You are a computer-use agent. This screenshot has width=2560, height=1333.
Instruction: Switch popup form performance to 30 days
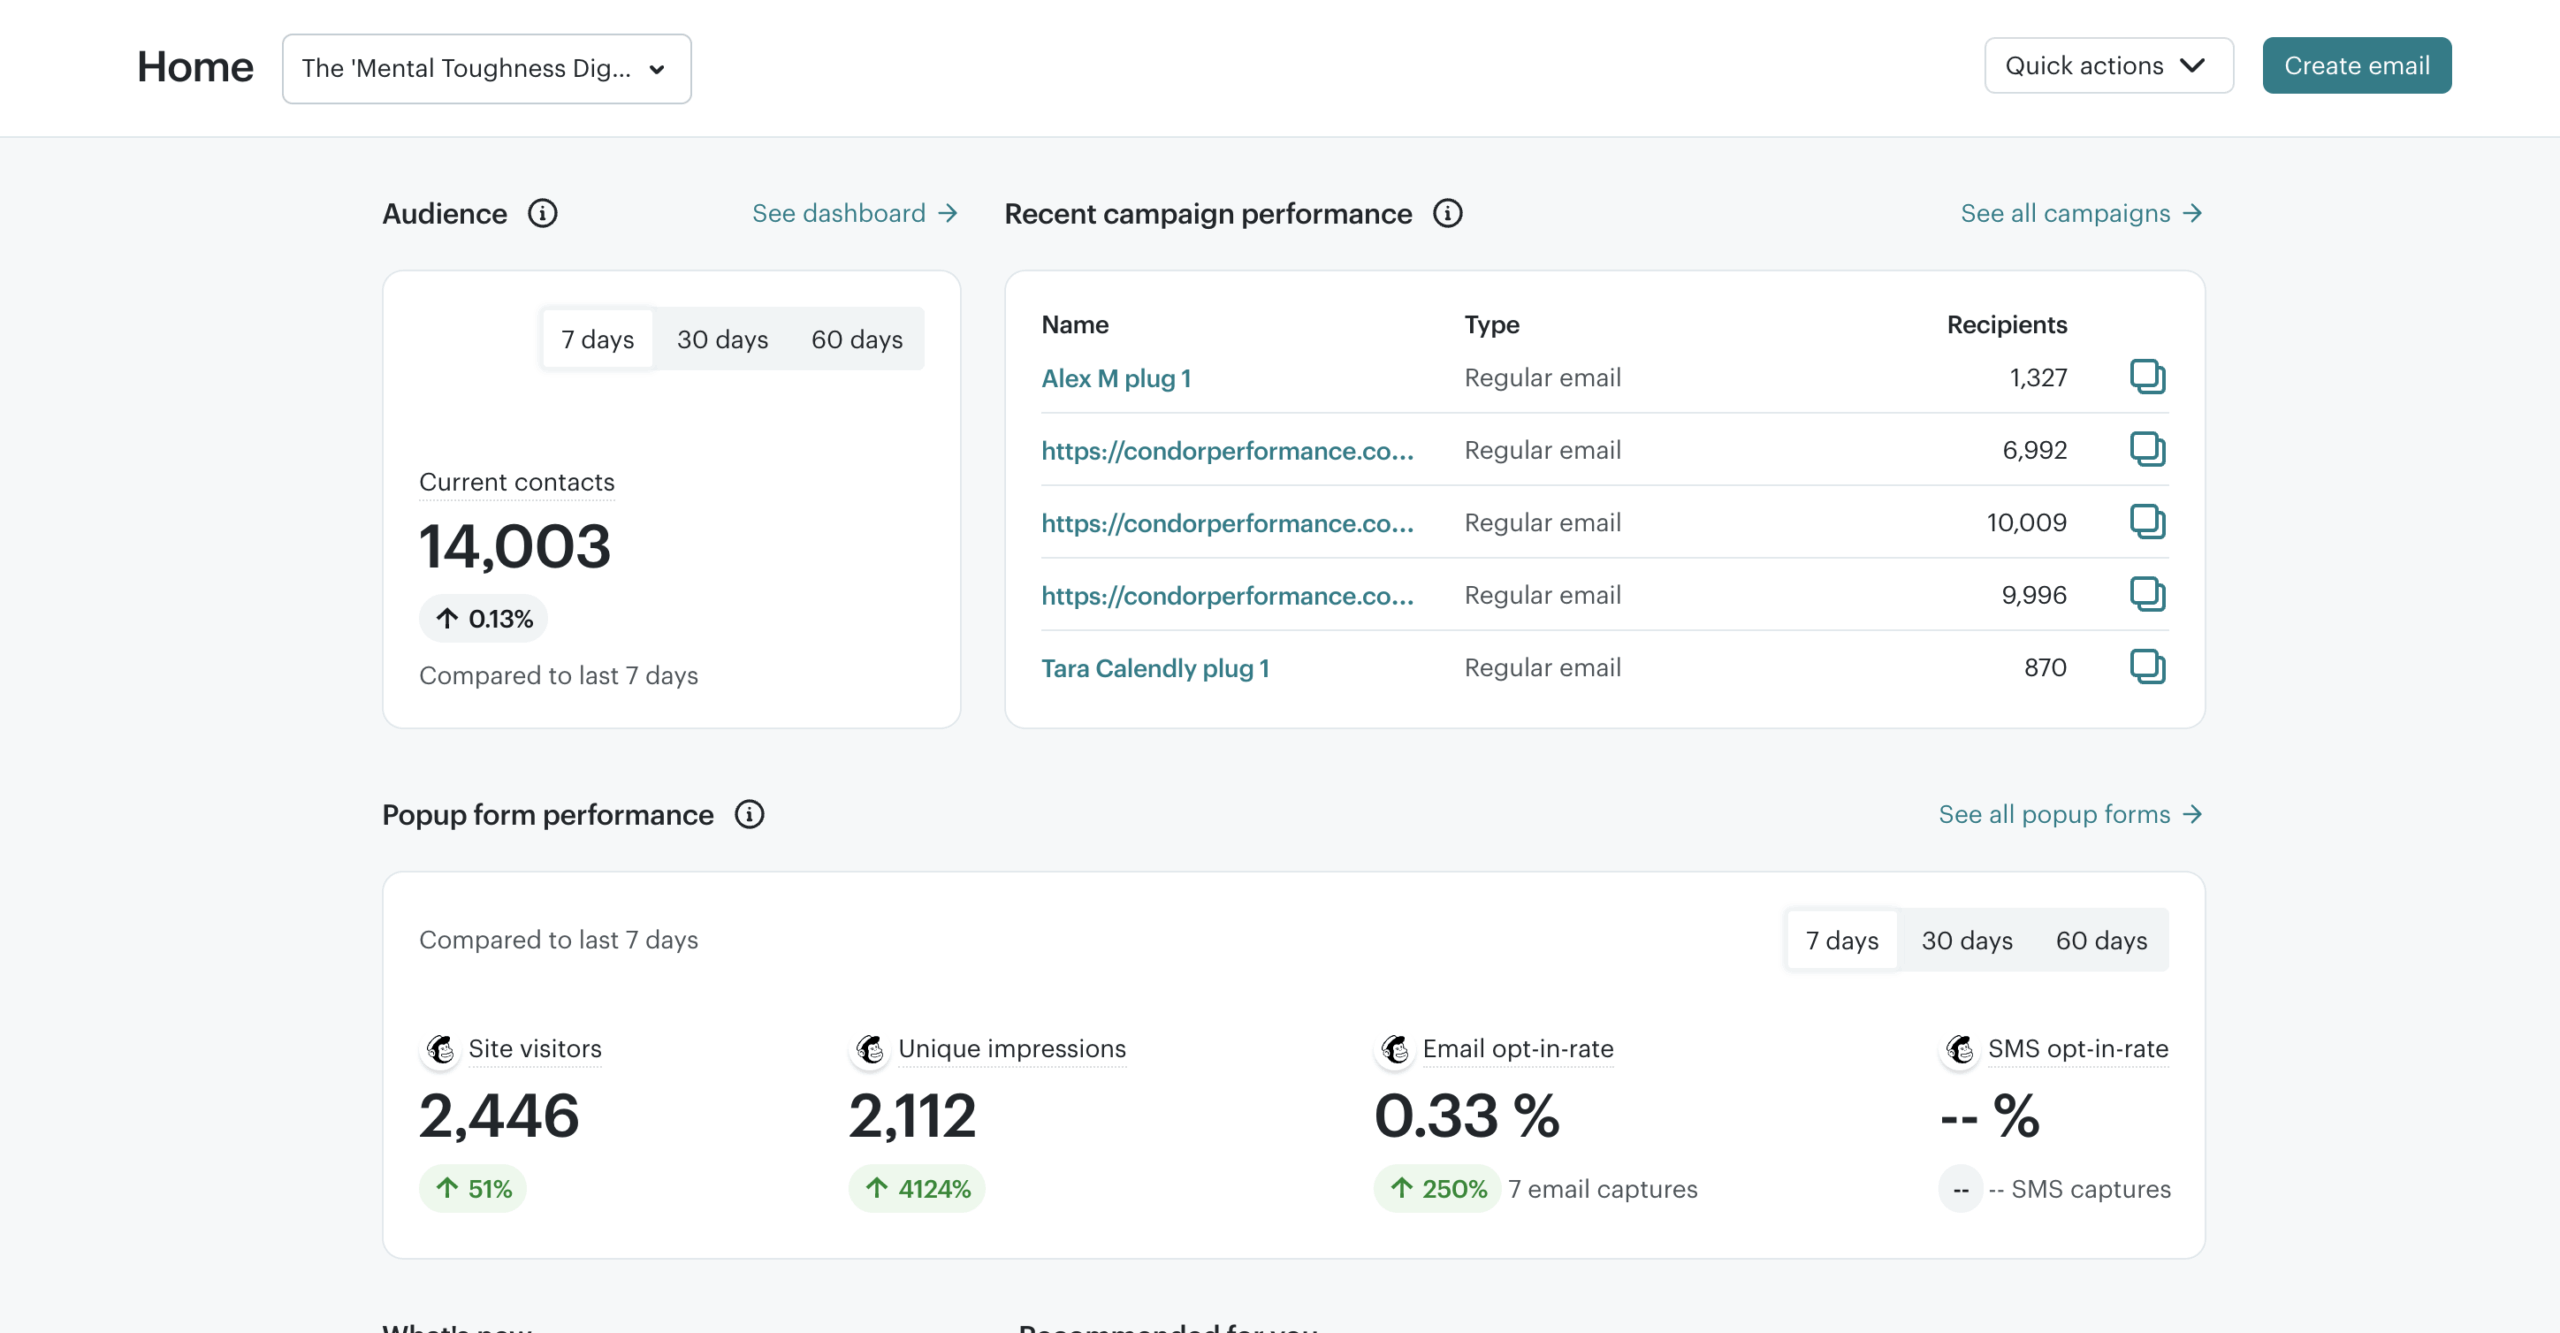click(x=1966, y=940)
